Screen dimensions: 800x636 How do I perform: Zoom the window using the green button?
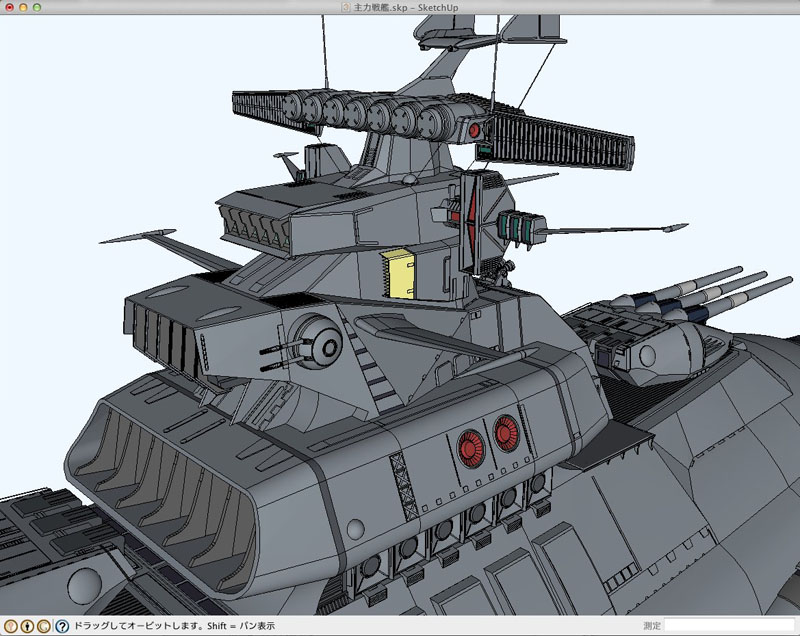click(x=38, y=7)
